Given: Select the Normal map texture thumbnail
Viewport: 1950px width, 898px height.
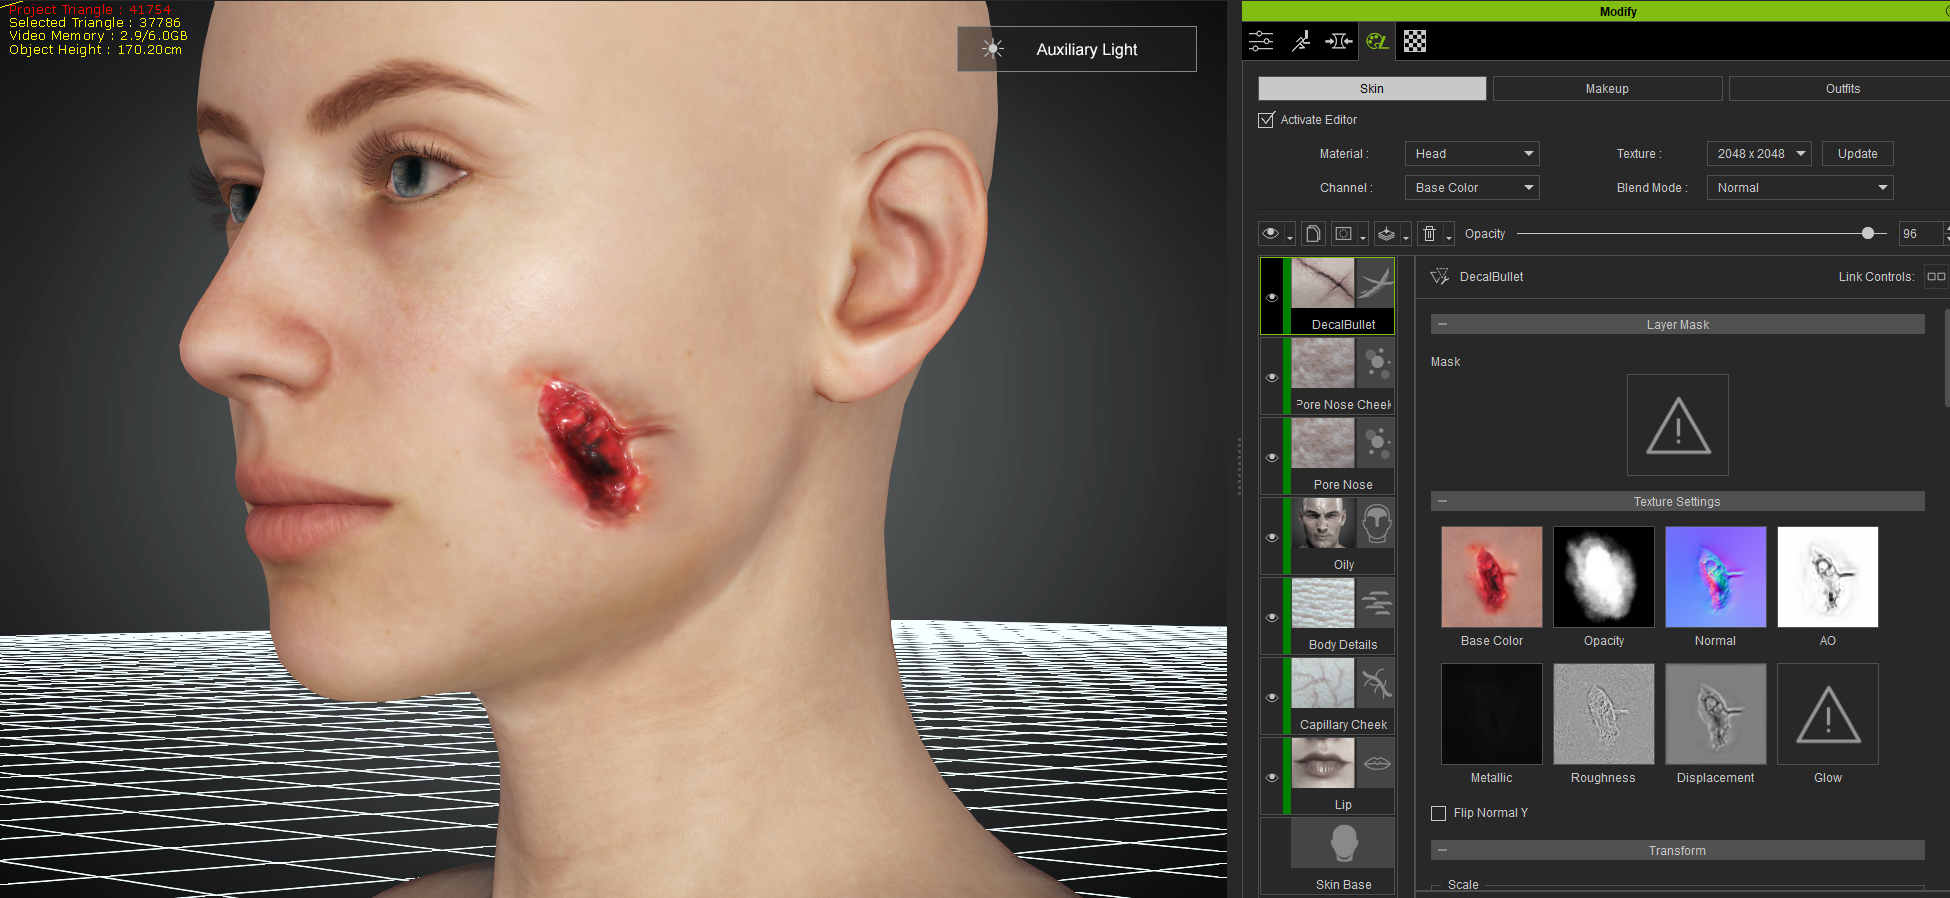Looking at the screenshot, I should (1716, 577).
